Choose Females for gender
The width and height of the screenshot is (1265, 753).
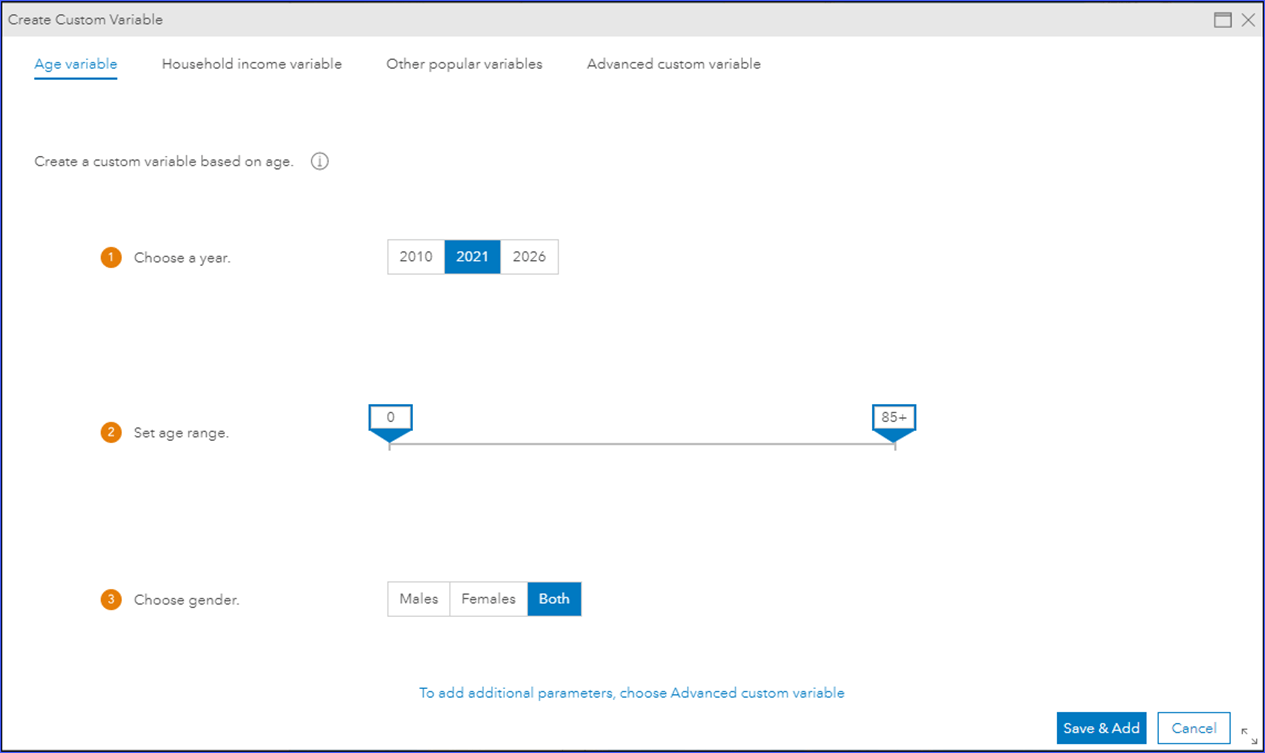coord(488,598)
